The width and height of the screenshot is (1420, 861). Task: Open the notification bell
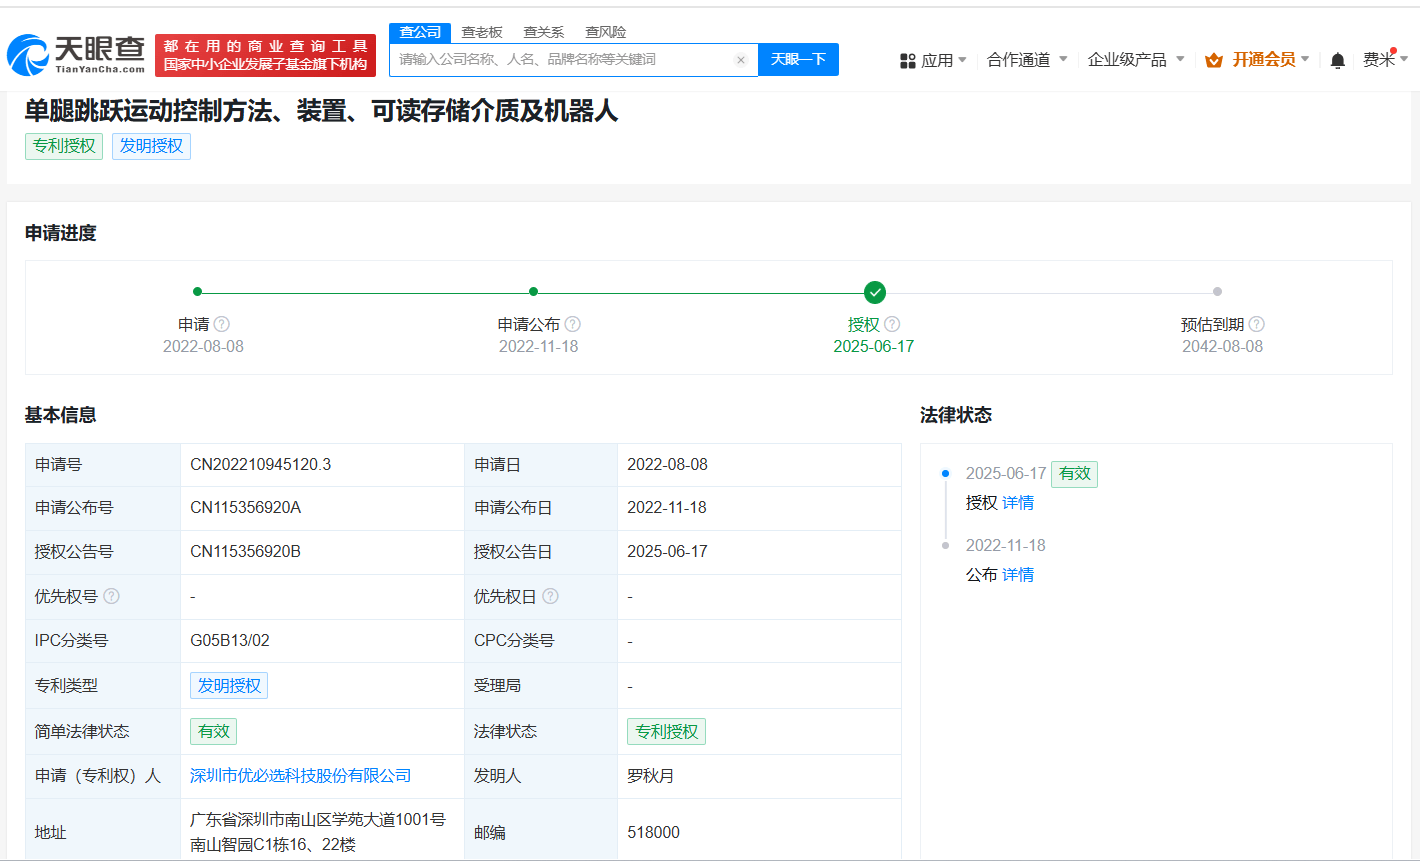[x=1337, y=61]
